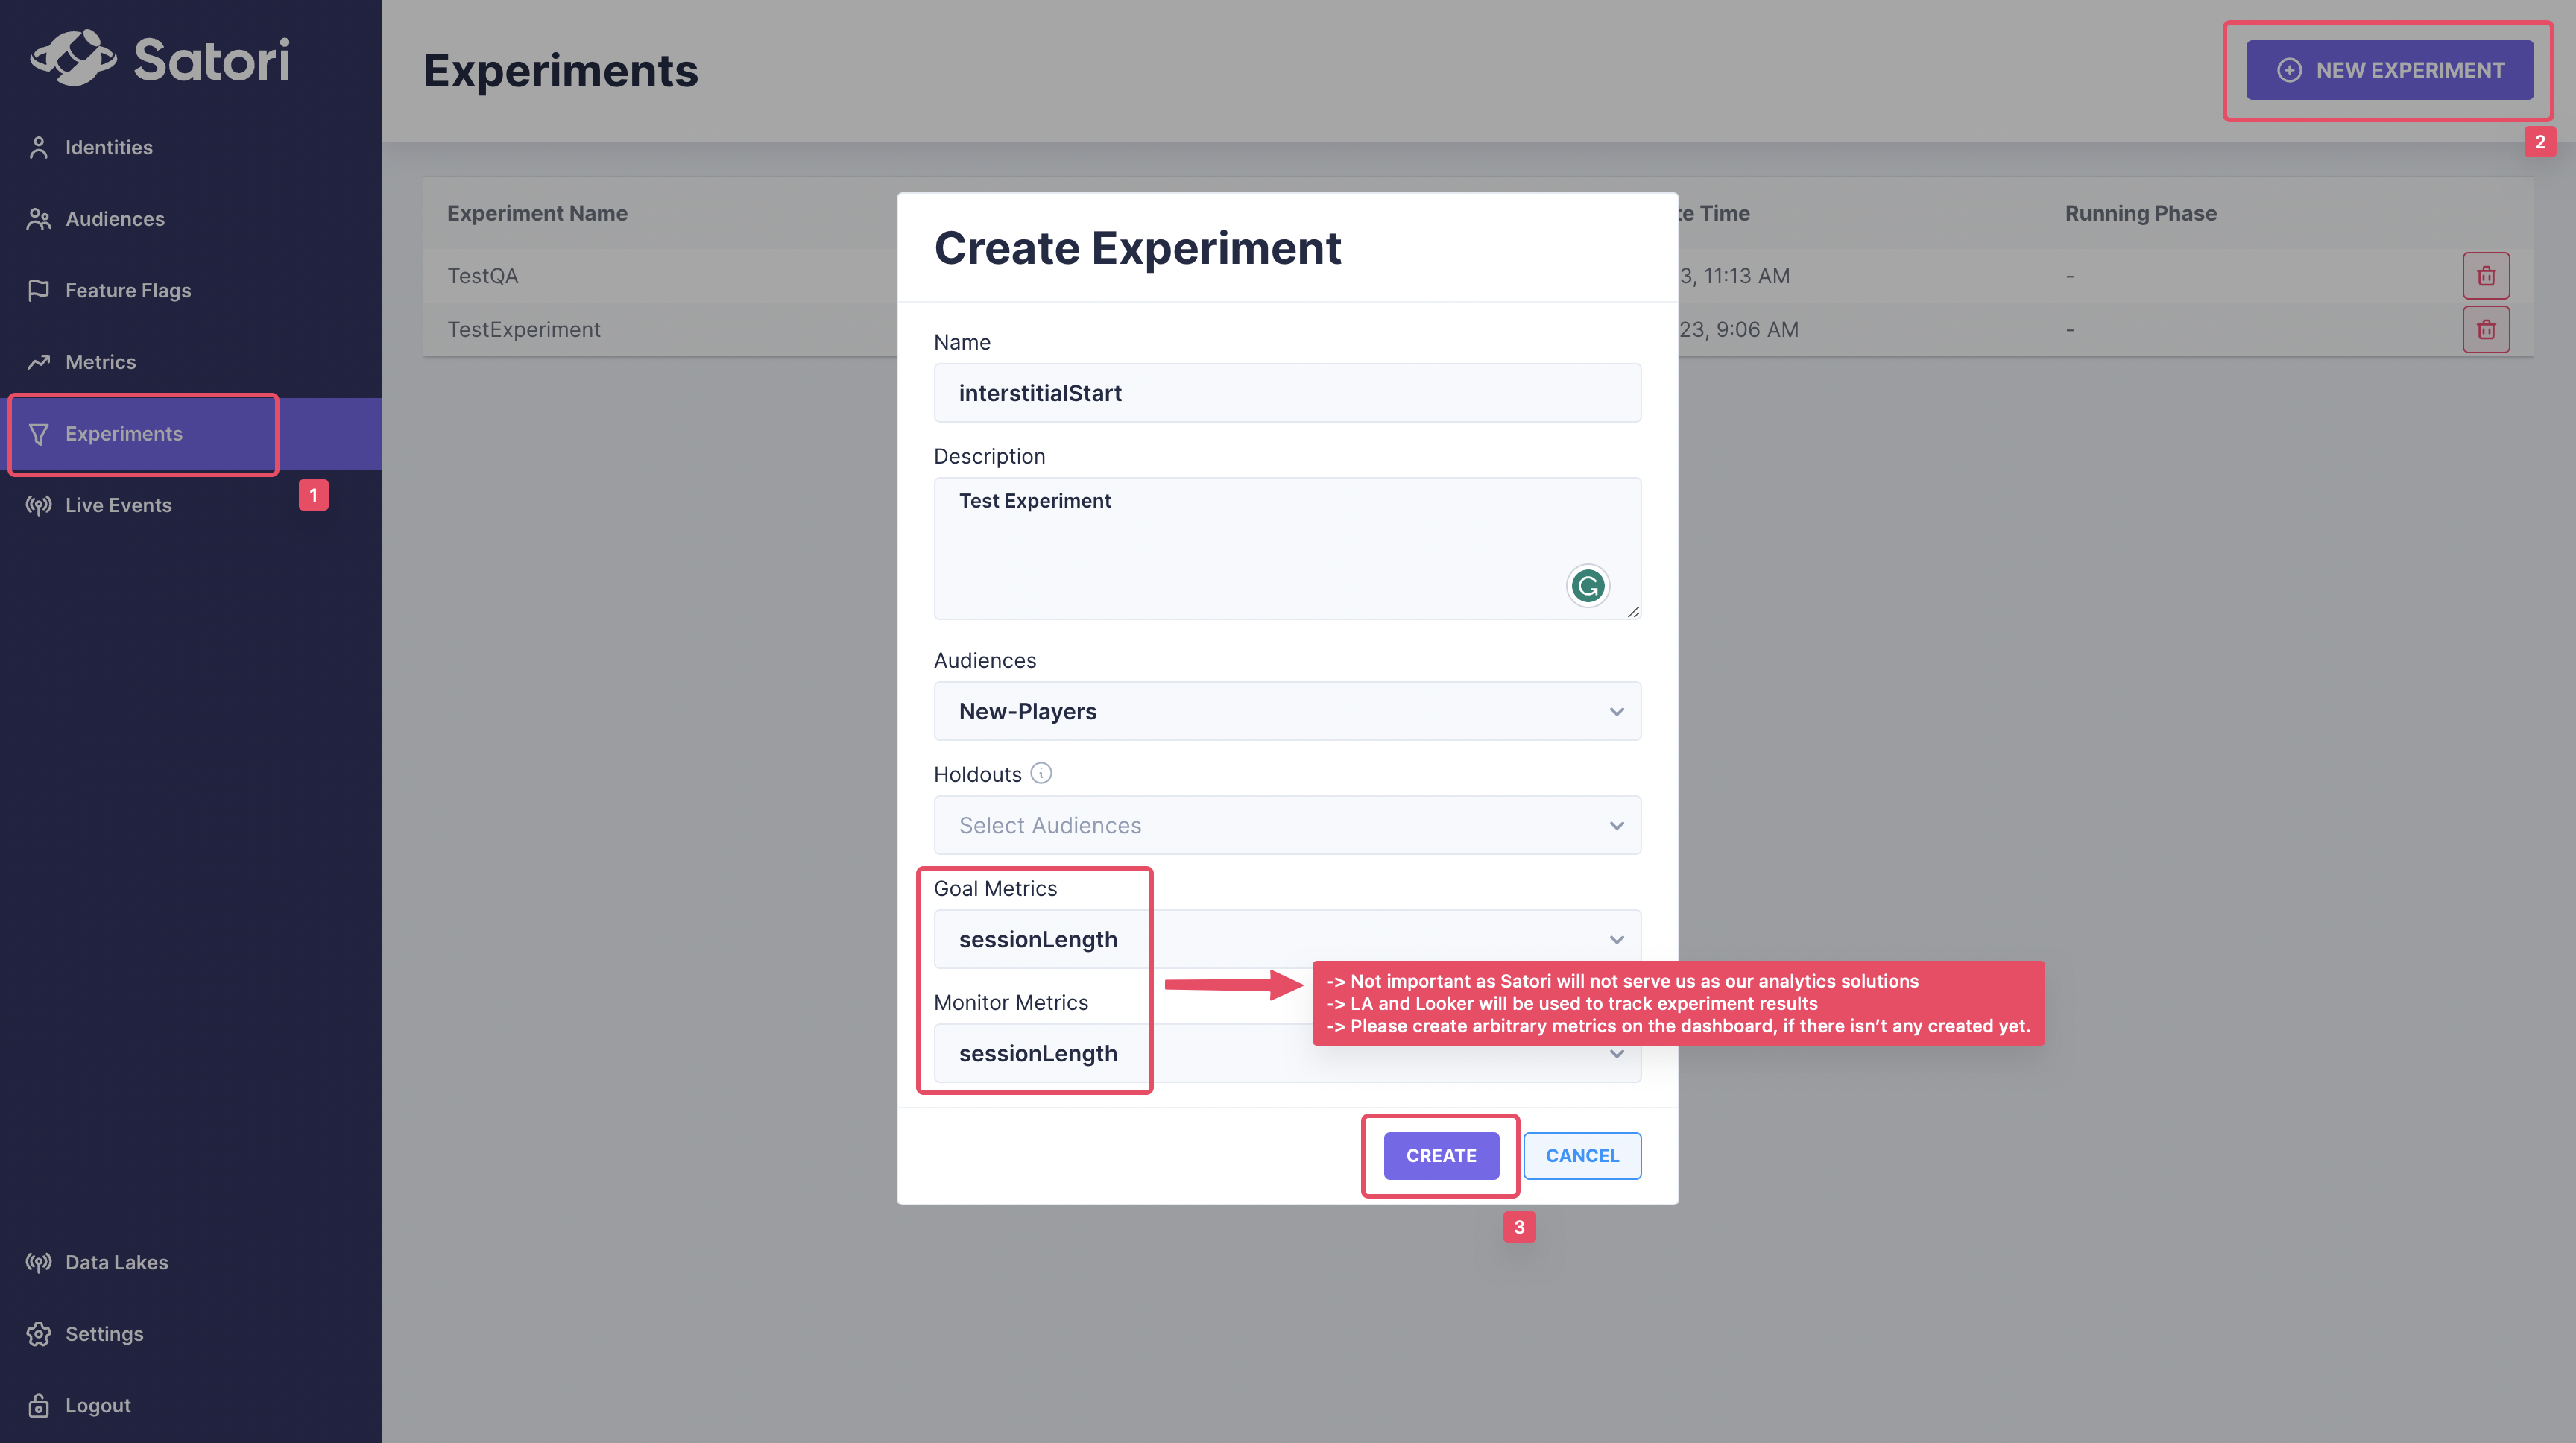Delete the TestExperiment experiment
The image size is (2576, 1443).
pos(2486,330)
